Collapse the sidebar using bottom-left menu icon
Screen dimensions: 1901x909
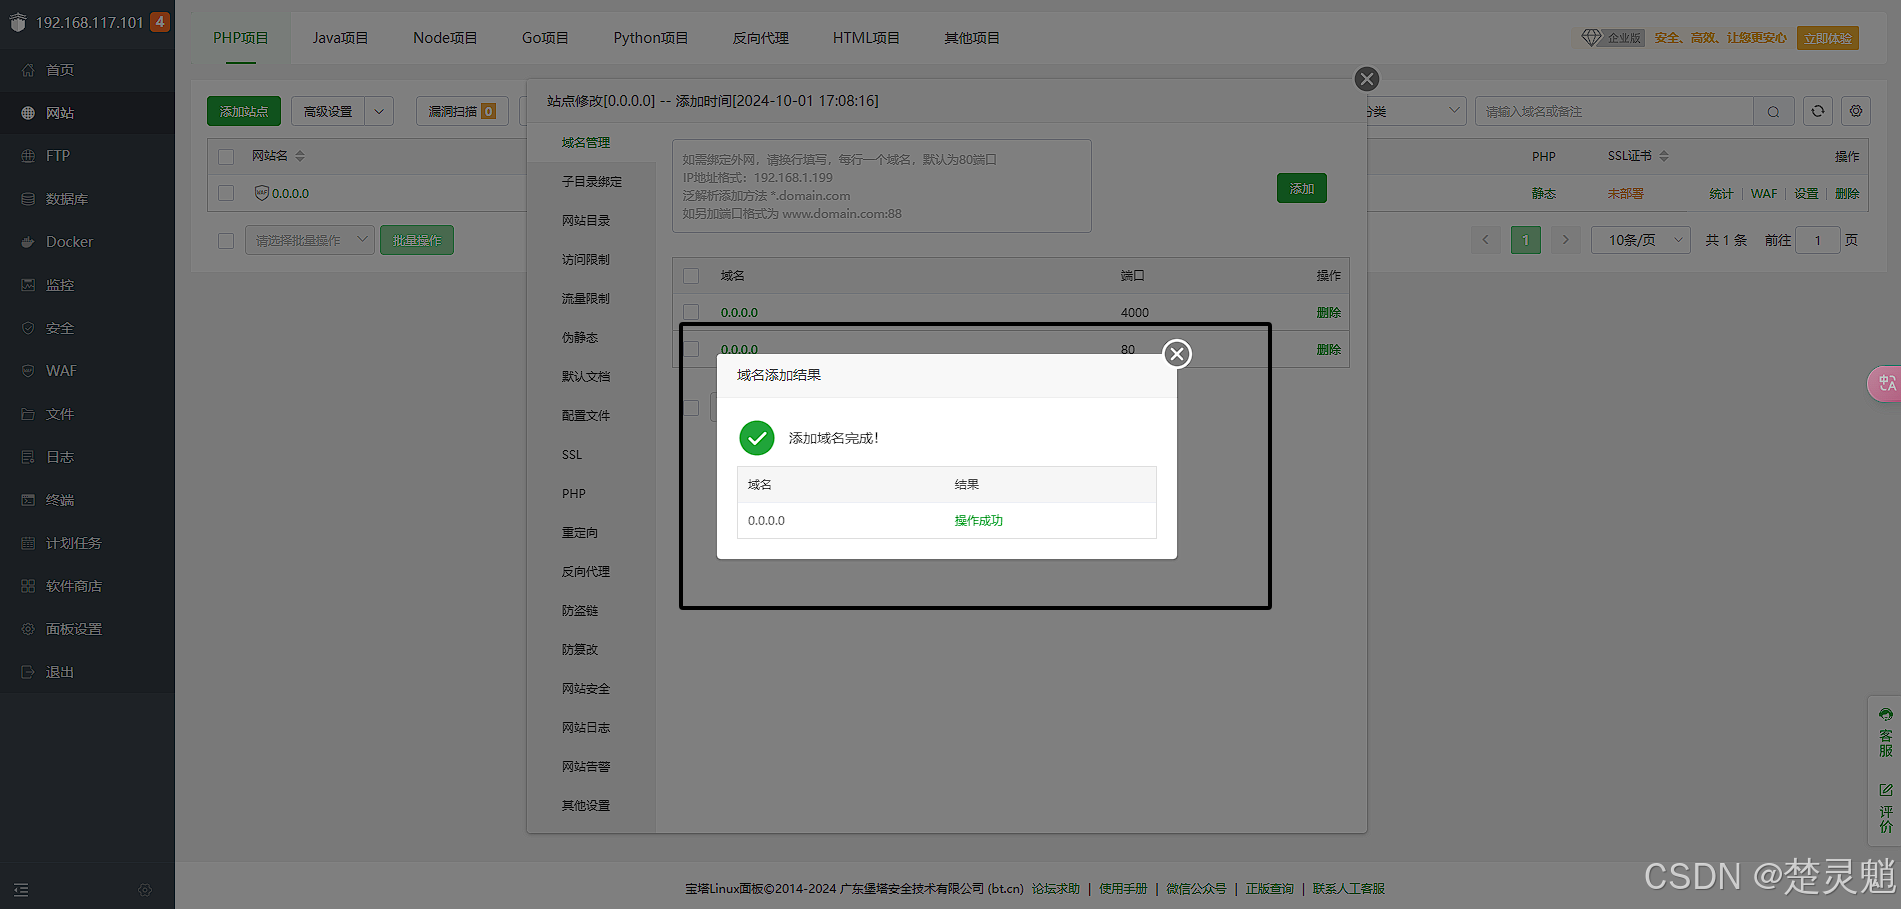click(x=21, y=890)
